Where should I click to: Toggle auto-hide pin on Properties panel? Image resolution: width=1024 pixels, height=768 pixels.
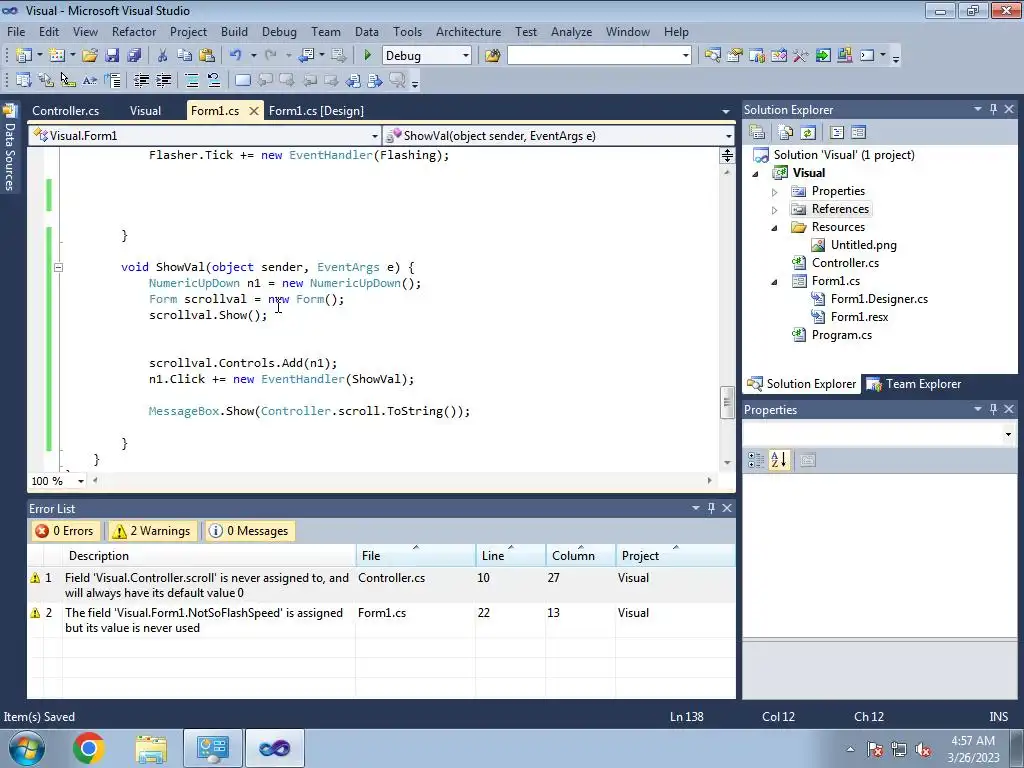[993, 409]
